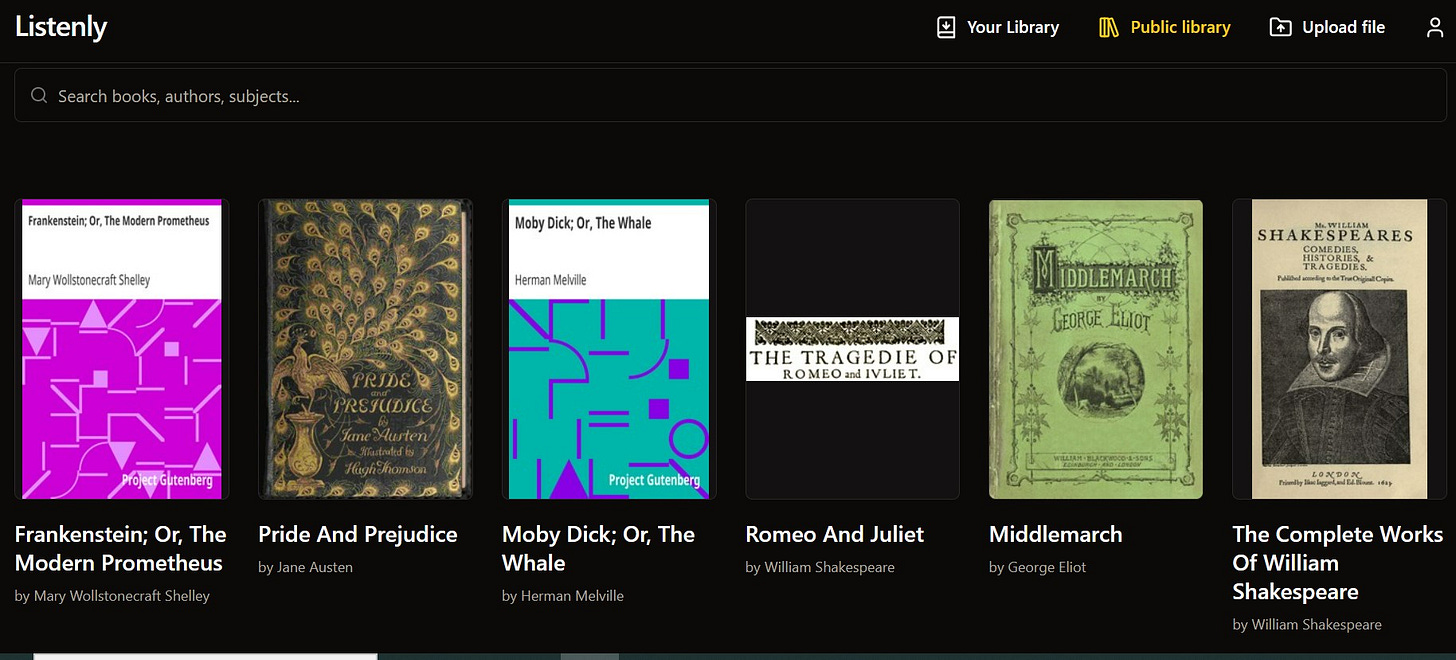The image size is (1456, 660).
Task: Click the search magnifier icon
Action: (39, 96)
